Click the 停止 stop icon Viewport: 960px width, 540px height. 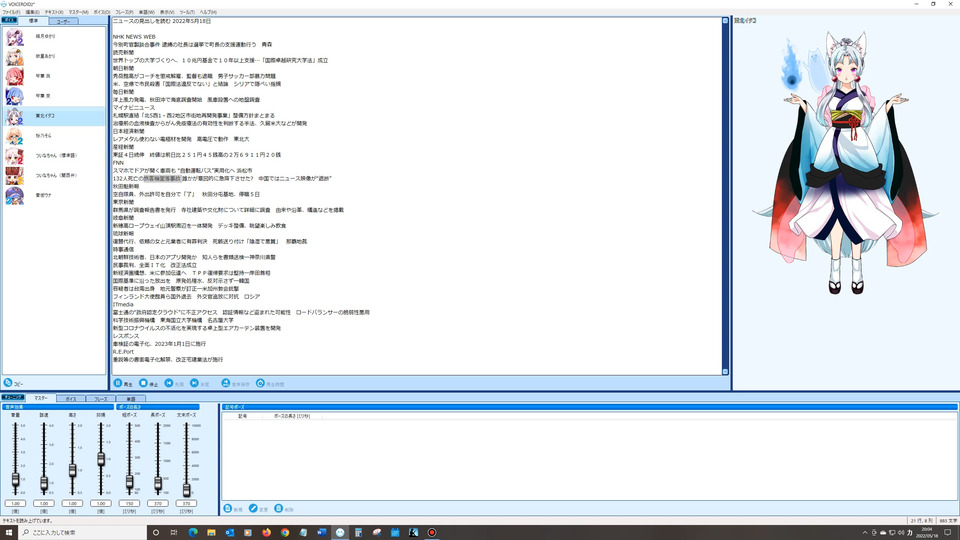point(143,383)
